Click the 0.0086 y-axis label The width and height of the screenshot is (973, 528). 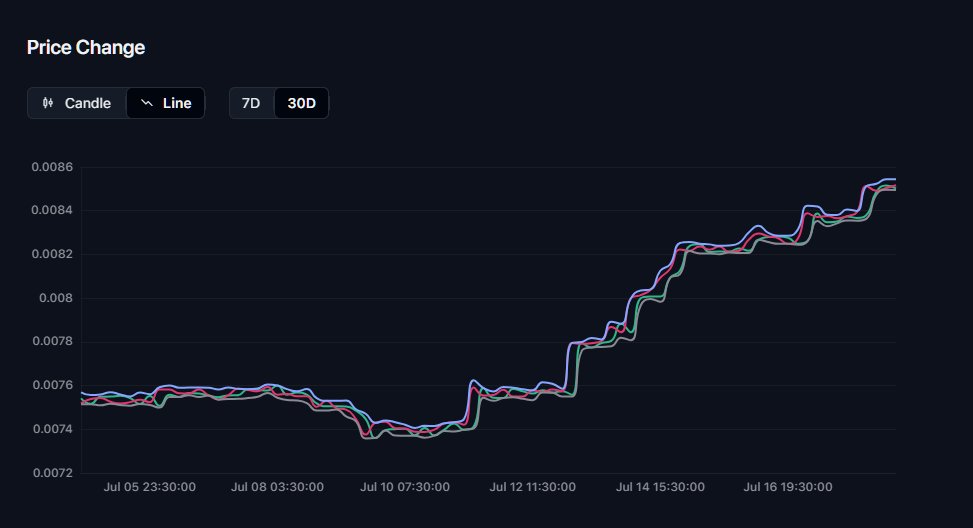point(52,167)
